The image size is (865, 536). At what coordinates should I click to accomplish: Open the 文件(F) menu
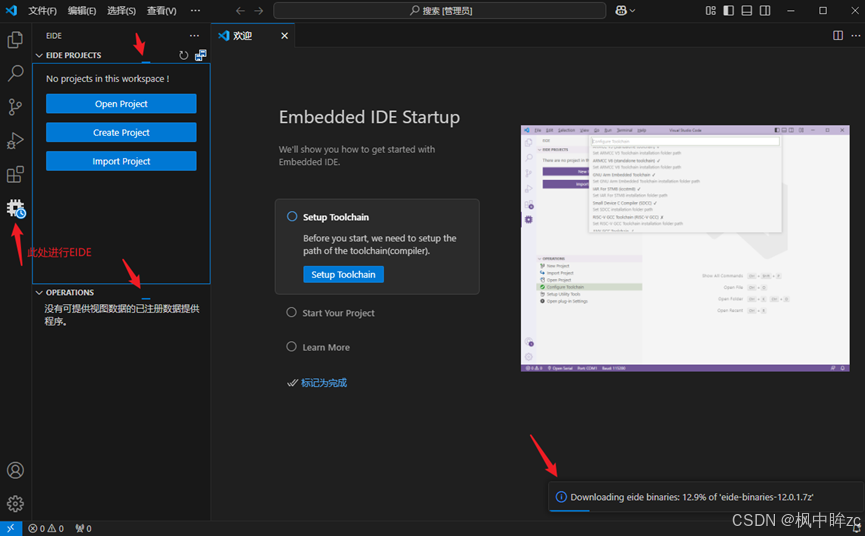pos(42,10)
